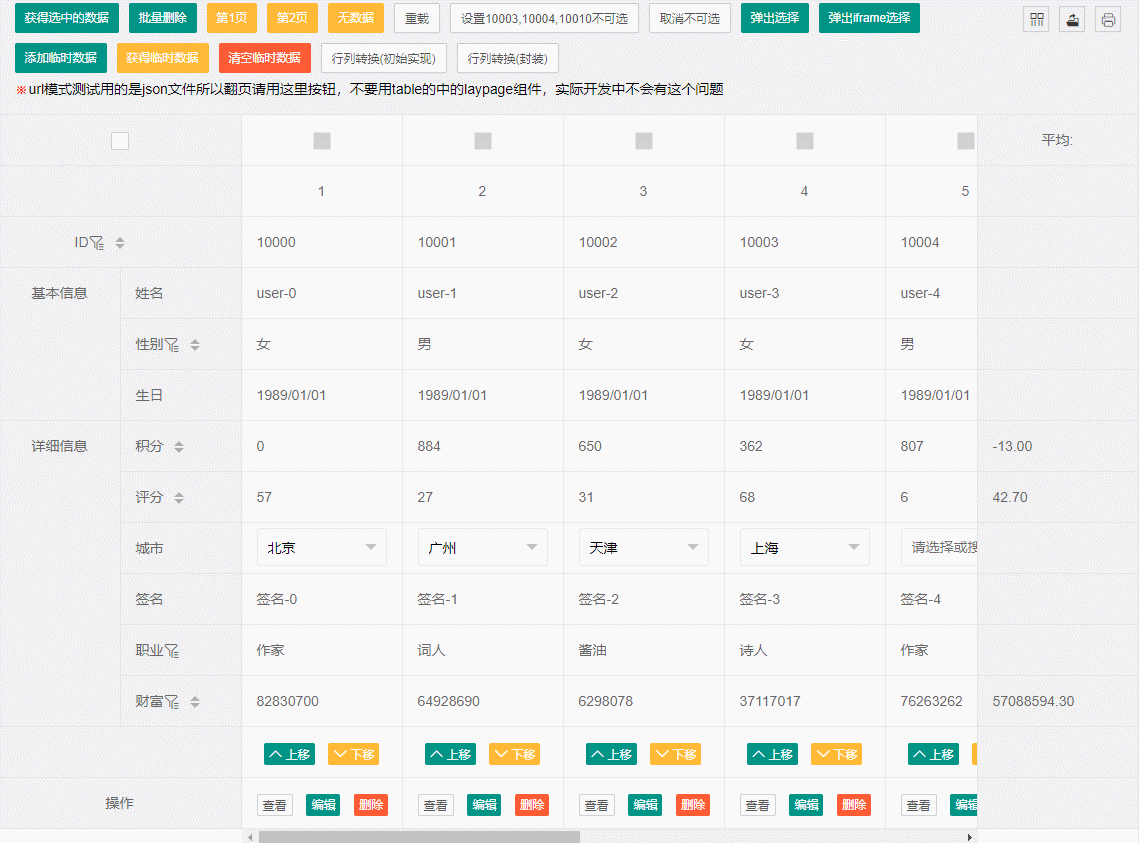The image size is (1139, 843).
Task: Click 删除 for record 10000
Action: click(371, 805)
